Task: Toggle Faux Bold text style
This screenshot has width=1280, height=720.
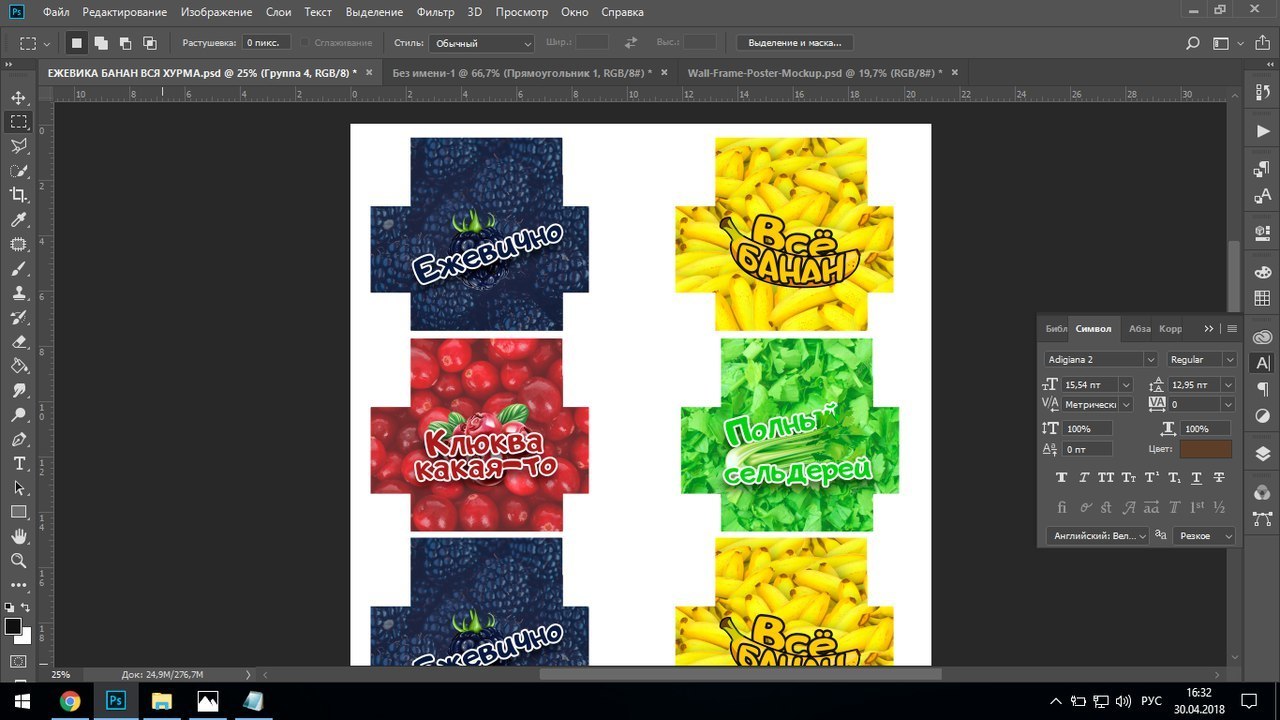Action: click(x=1061, y=478)
